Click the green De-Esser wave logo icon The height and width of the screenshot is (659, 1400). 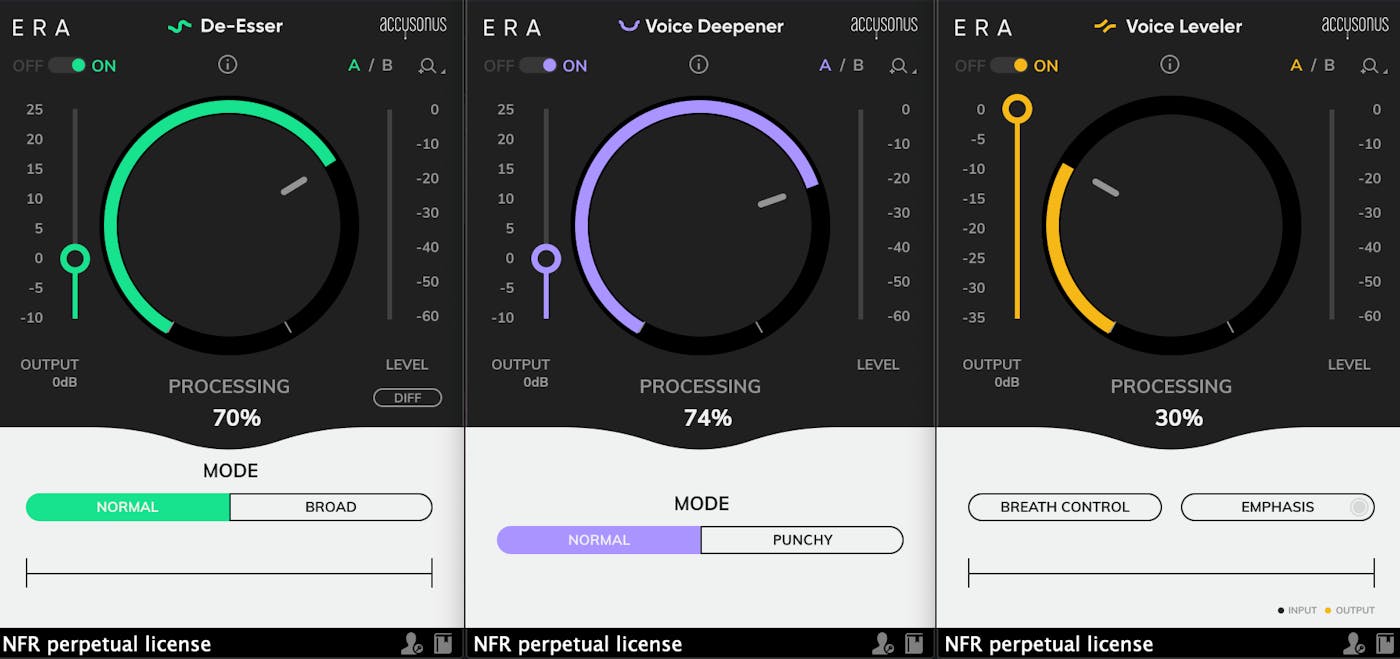click(179, 27)
